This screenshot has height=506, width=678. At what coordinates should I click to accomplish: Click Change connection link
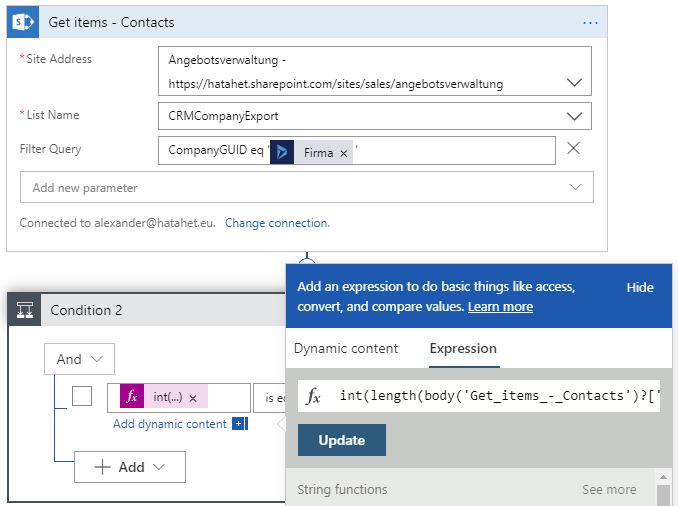pos(277,223)
